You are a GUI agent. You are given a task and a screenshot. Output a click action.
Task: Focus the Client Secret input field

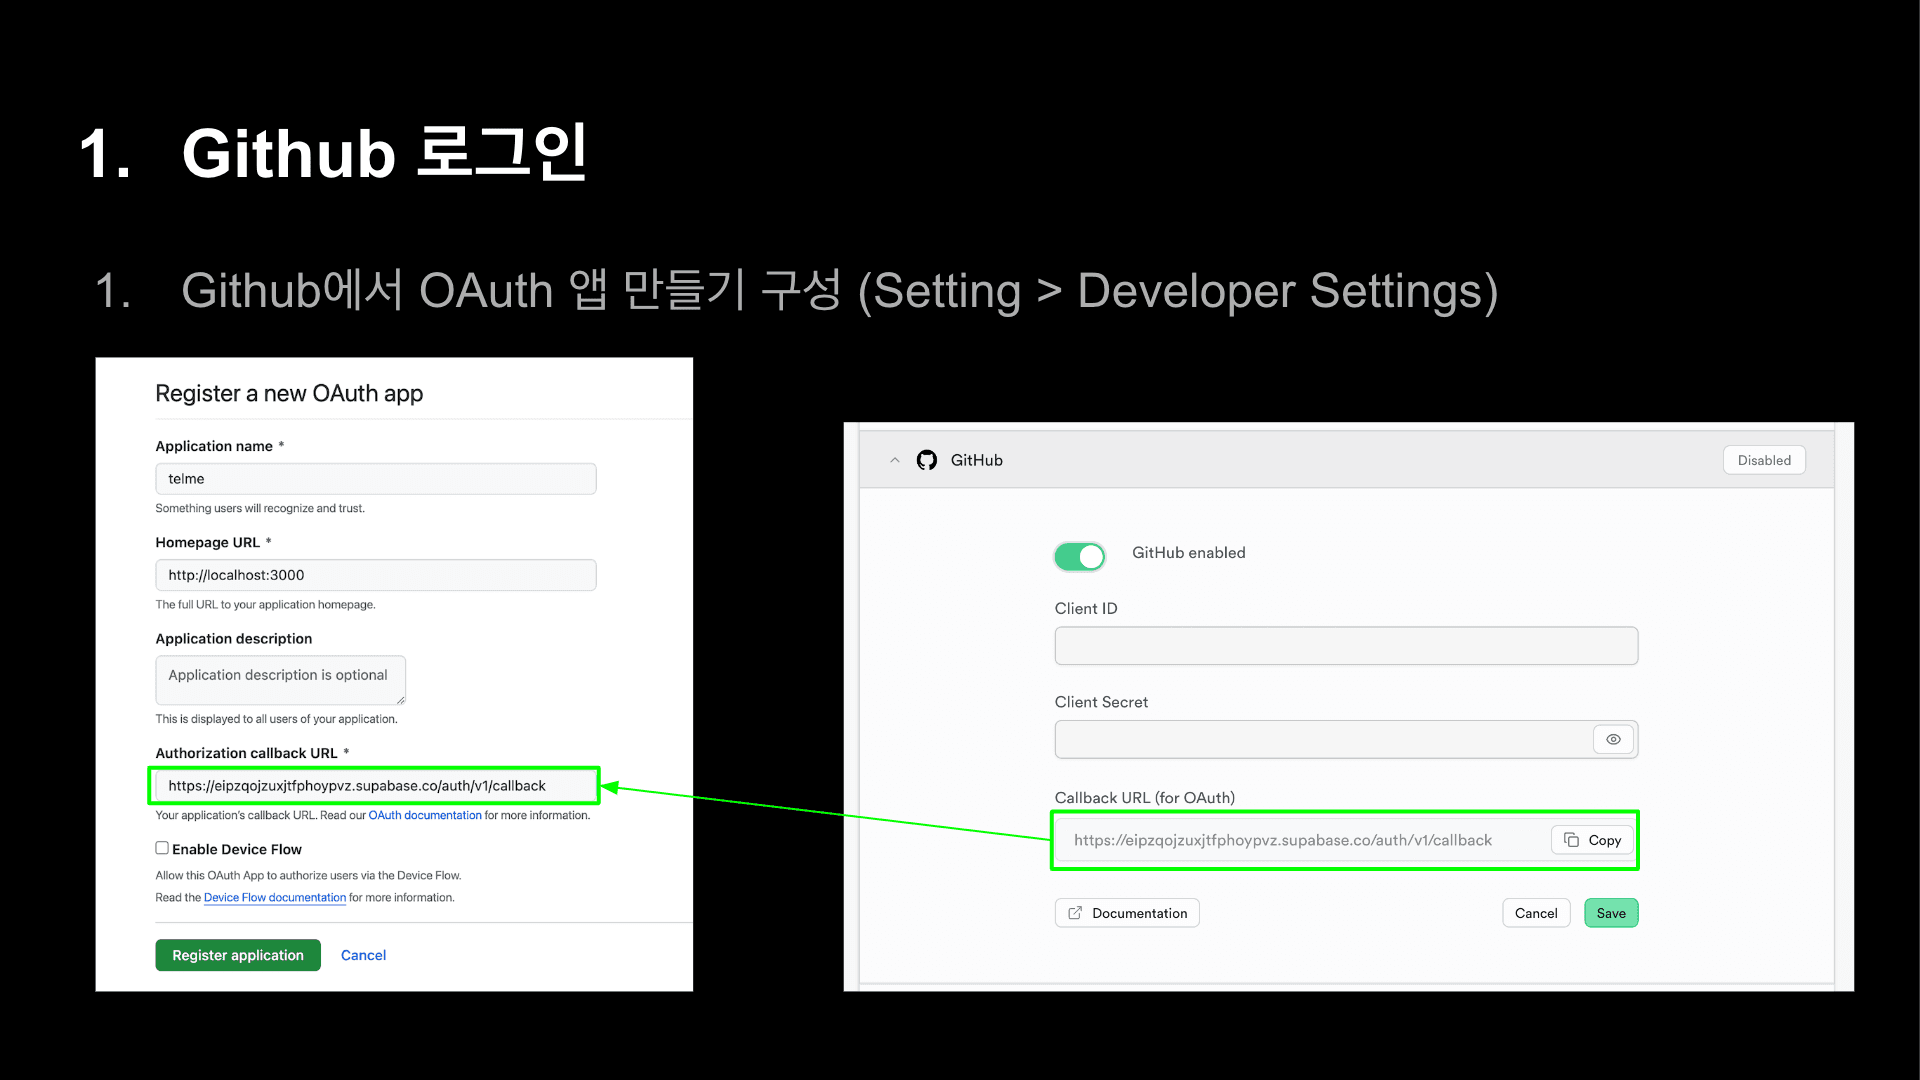click(1320, 740)
